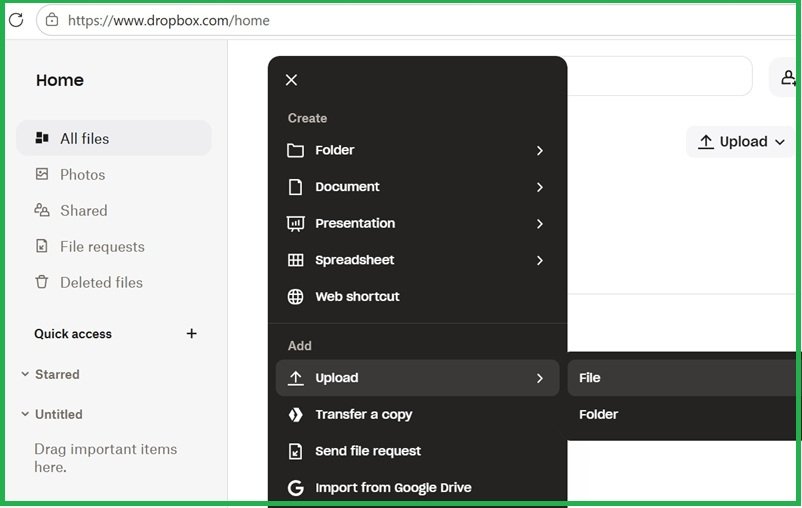
Task: Open Shared in the sidebar
Action: coord(114,210)
